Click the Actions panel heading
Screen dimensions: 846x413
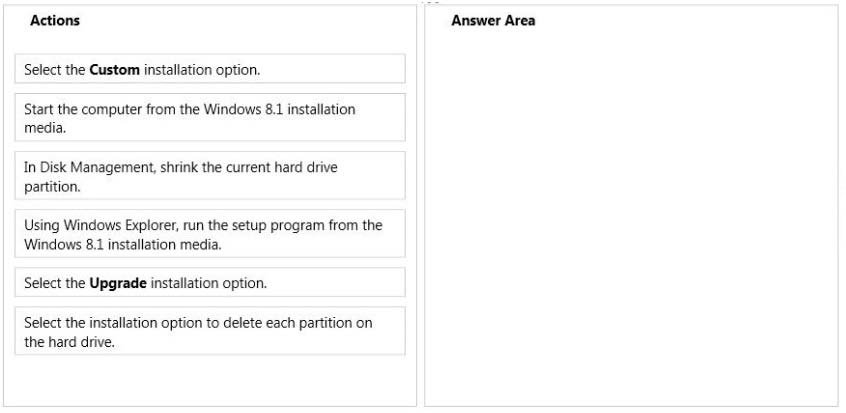[54, 21]
